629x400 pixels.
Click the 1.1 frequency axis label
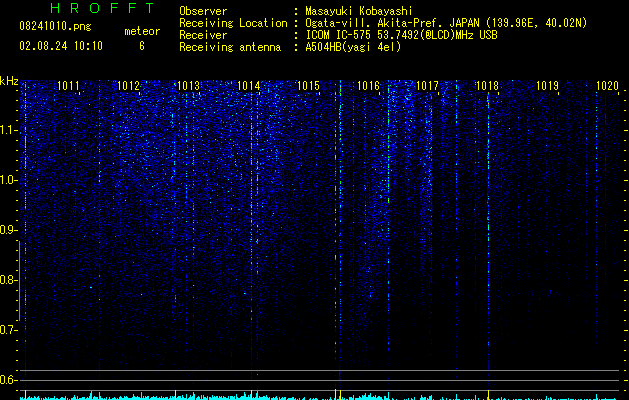pos(9,130)
